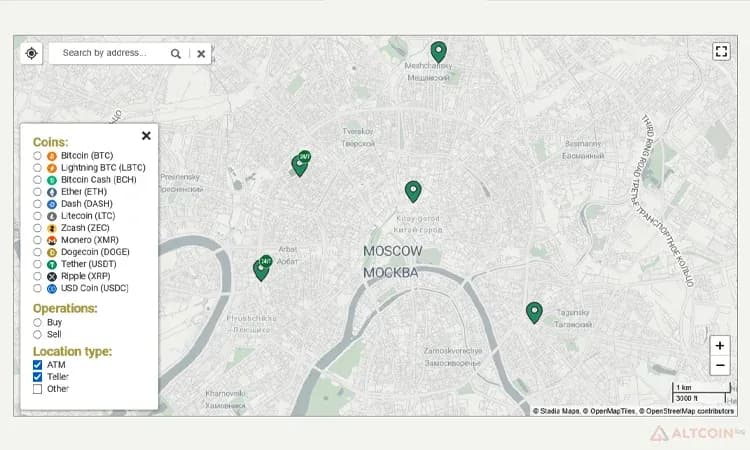
Task: Check the Other location type checkbox
Action: click(x=37, y=389)
